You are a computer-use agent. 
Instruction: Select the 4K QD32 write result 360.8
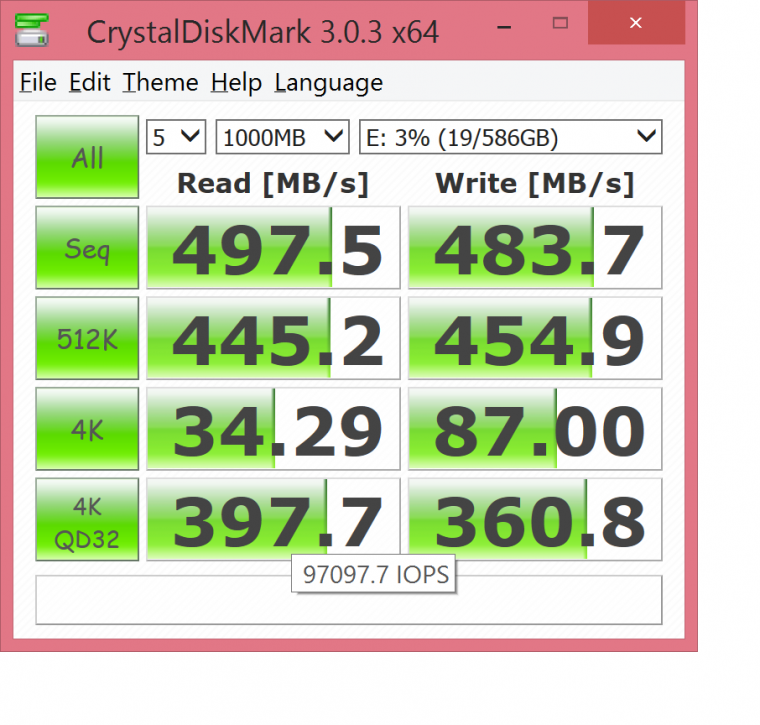535,520
